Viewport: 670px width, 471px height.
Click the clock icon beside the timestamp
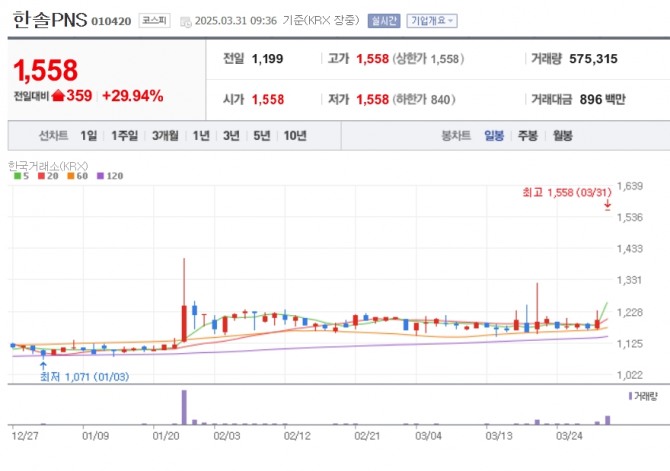tap(186, 20)
